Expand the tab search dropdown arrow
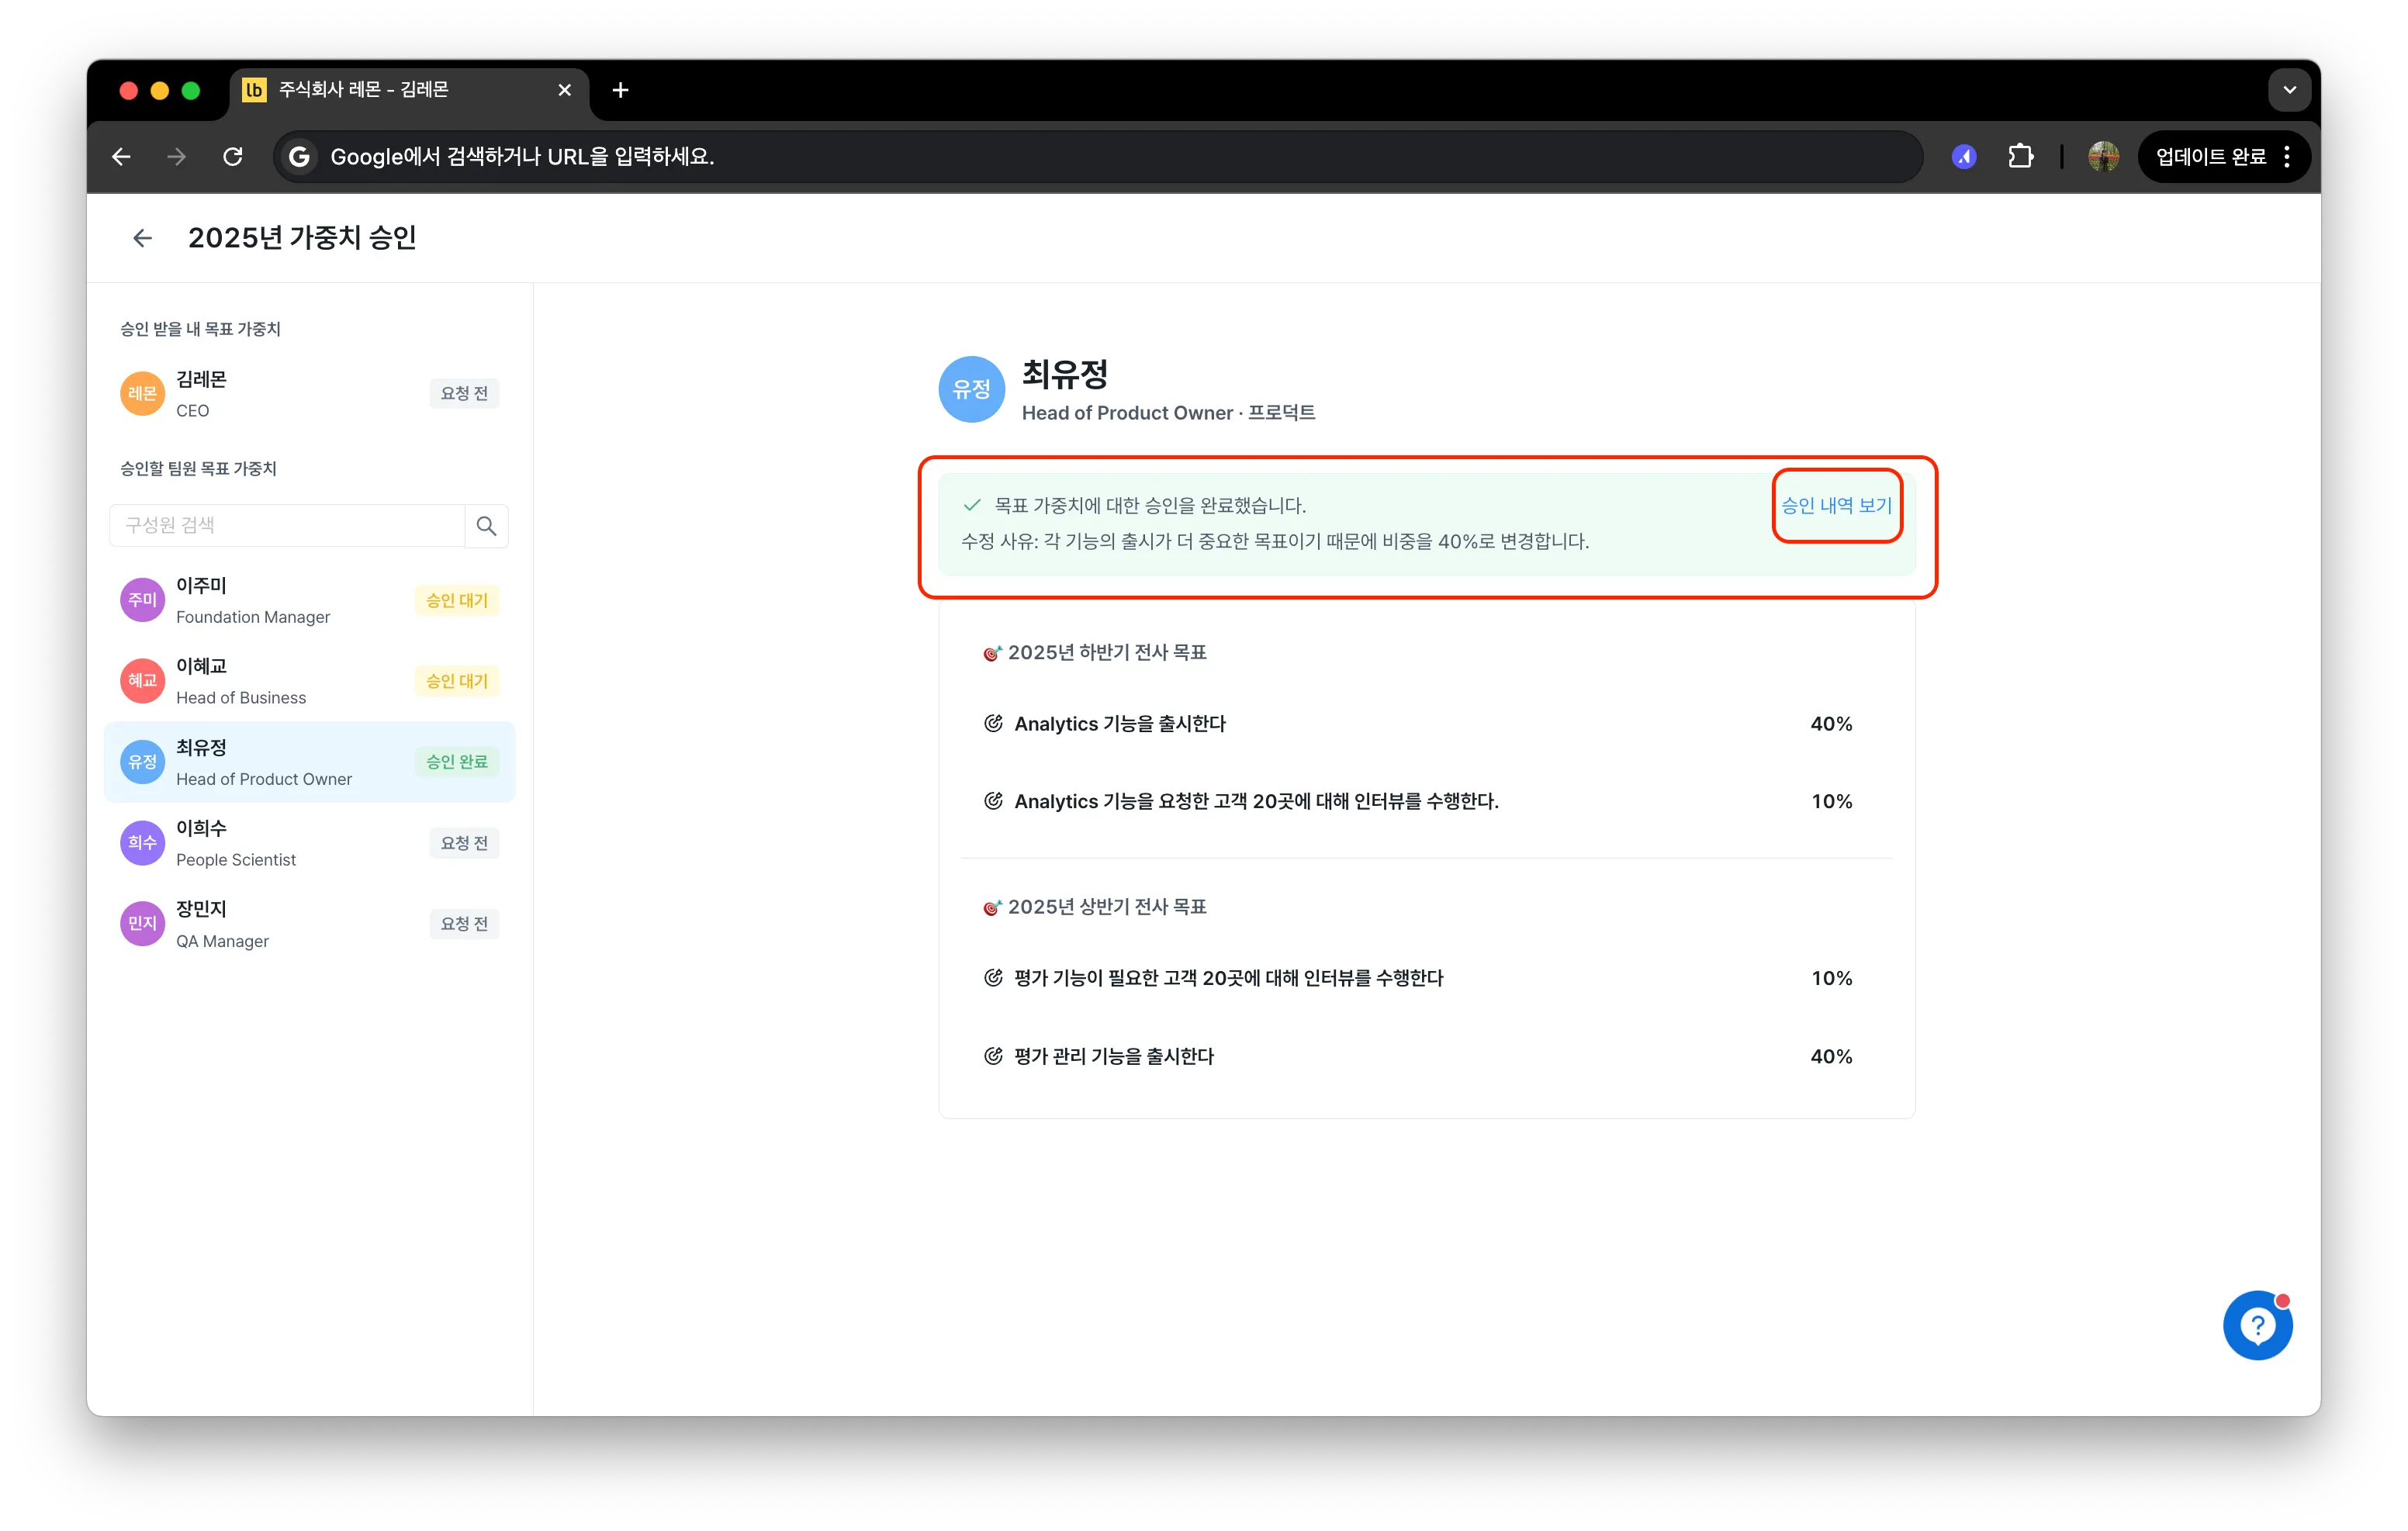This screenshot has height=1531, width=2408. pos(2289,90)
